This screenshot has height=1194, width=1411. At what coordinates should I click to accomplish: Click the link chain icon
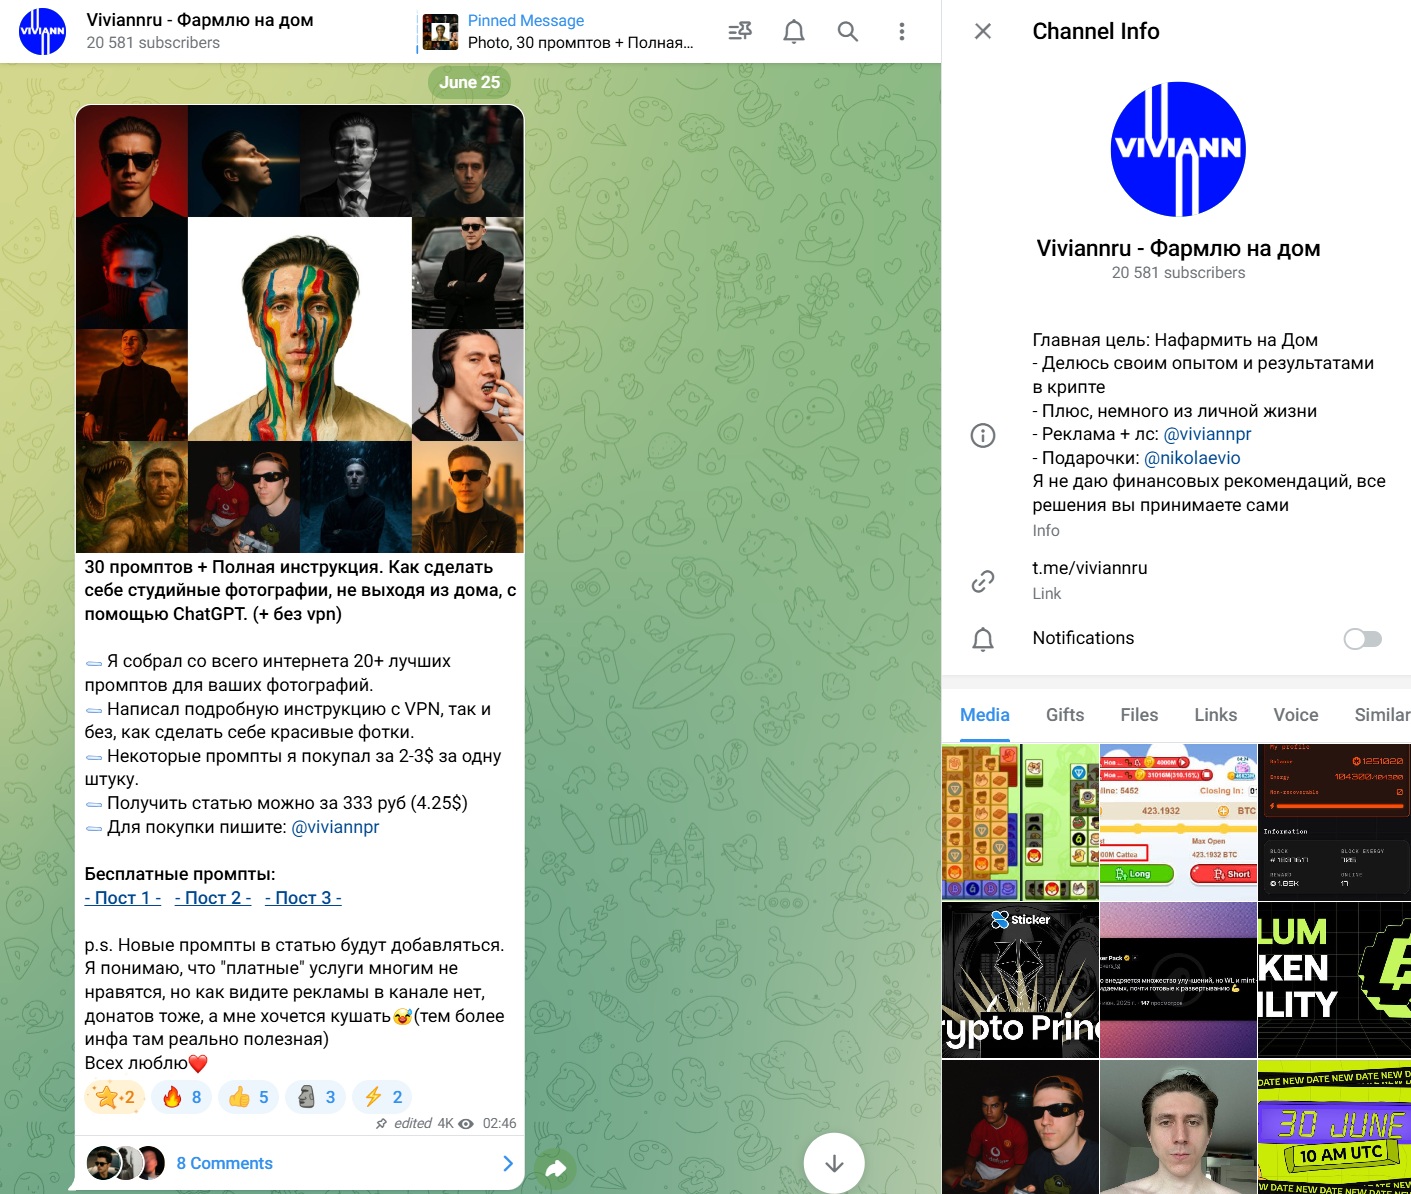983,581
